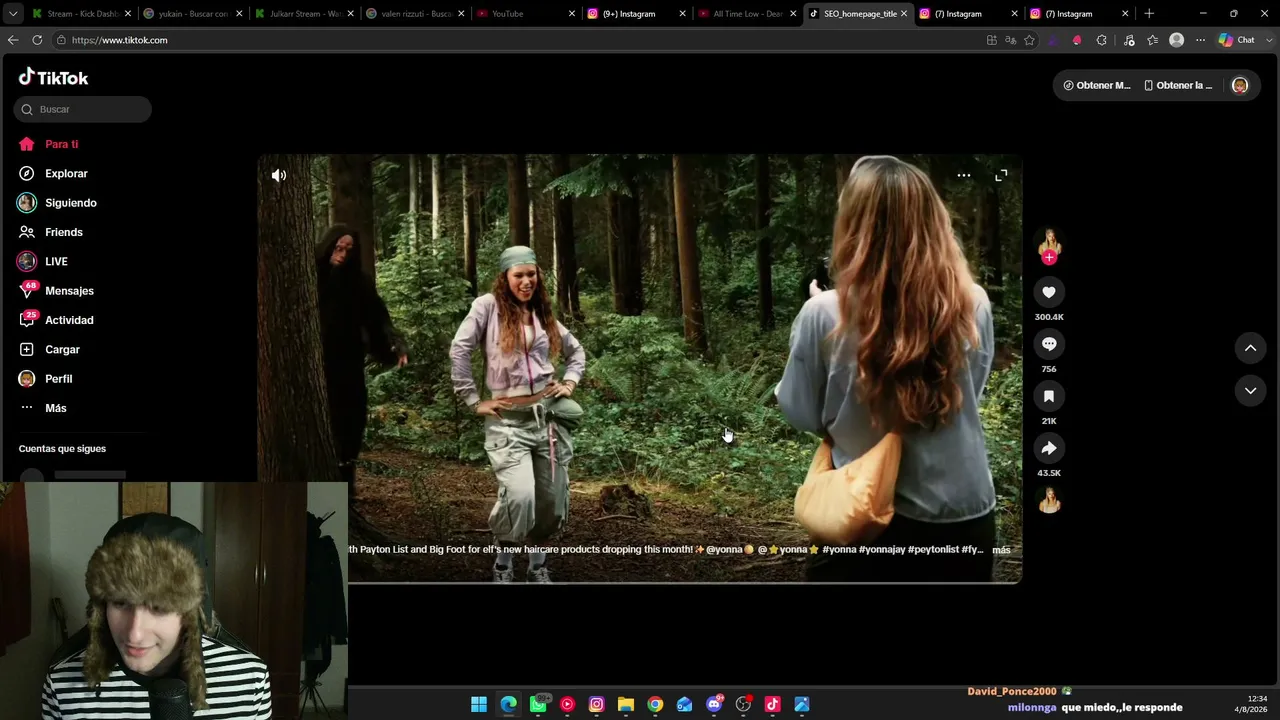Open the browser extensions puzzle icon
Image resolution: width=1280 pixels, height=720 pixels.
(x=1102, y=40)
